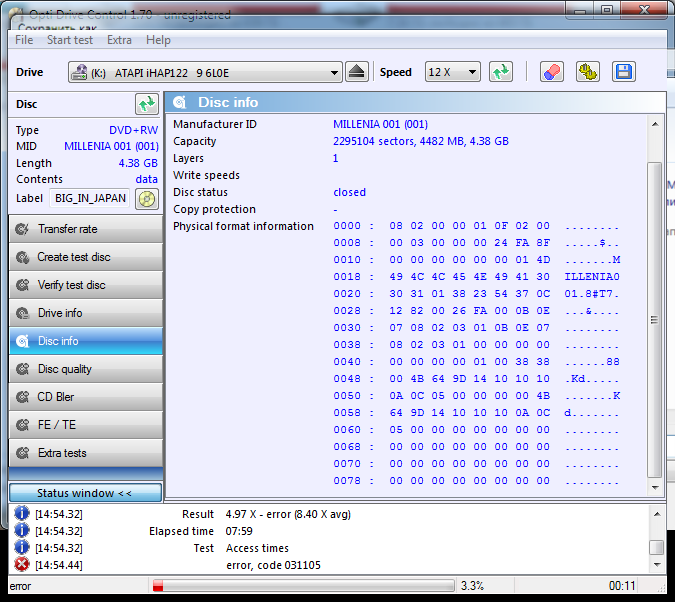This screenshot has height=602, width=675.
Task: Expand the Speed 12 X dropdown
Action: [453, 73]
